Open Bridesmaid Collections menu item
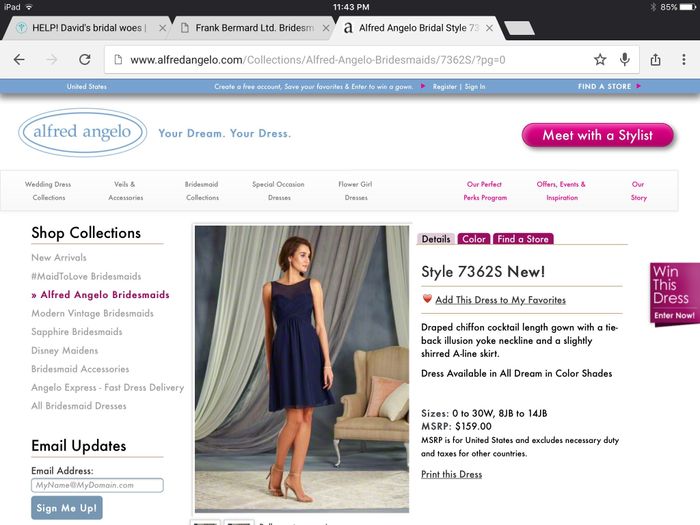 (201, 191)
